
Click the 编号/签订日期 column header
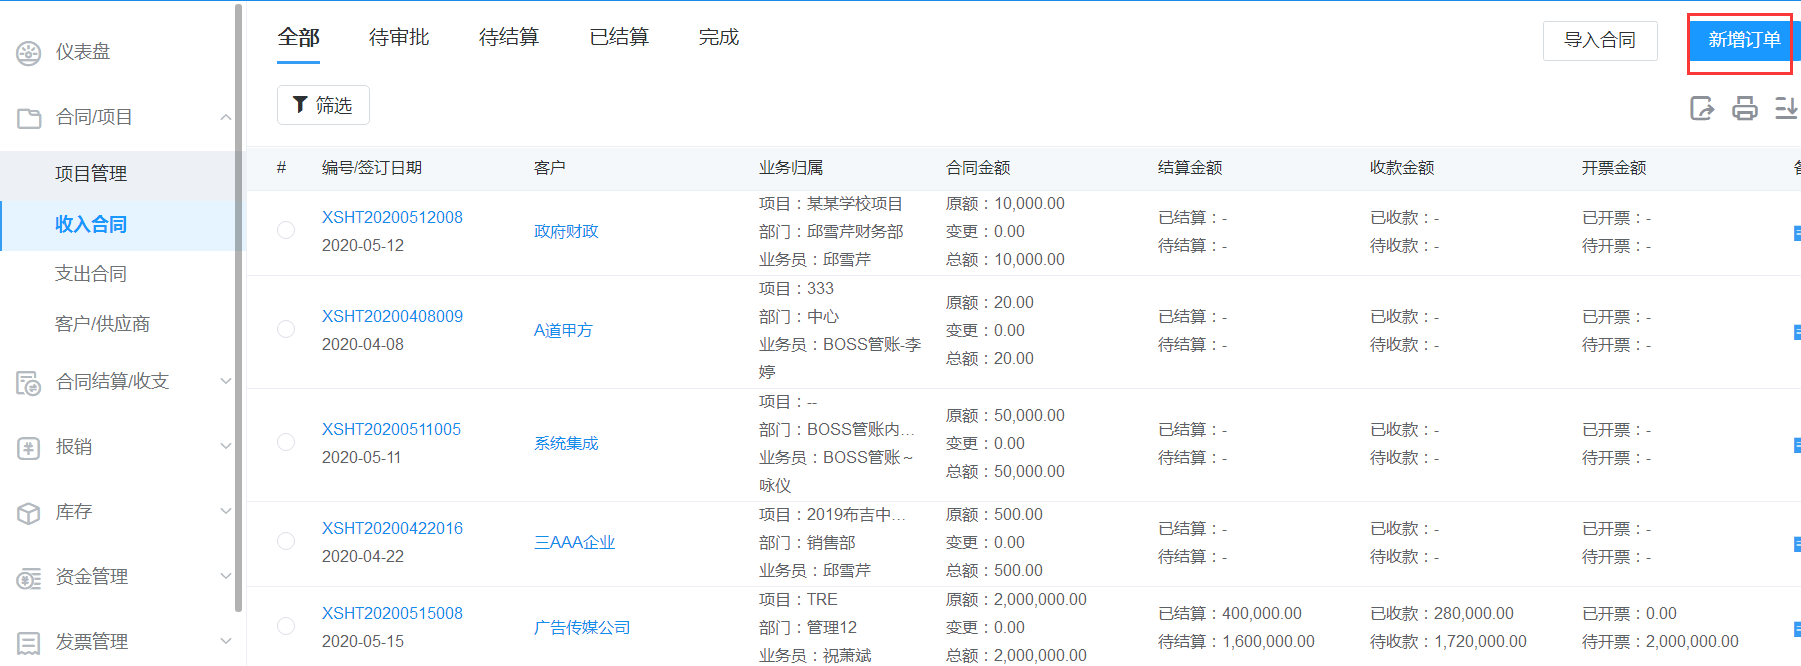(371, 168)
